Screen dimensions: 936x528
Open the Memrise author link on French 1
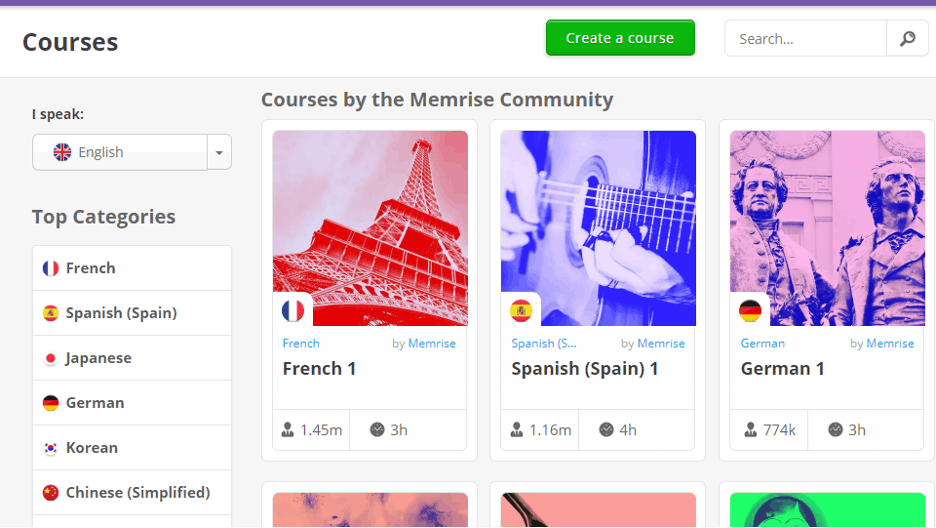click(432, 344)
